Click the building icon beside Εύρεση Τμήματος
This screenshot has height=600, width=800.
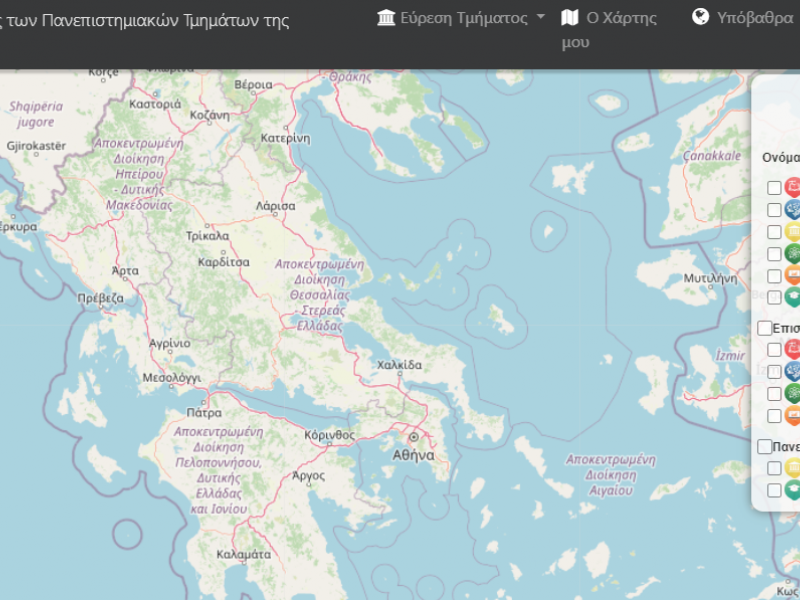386,18
